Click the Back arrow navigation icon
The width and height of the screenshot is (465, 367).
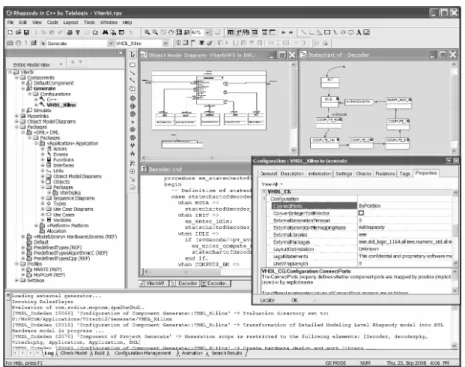coord(283,32)
